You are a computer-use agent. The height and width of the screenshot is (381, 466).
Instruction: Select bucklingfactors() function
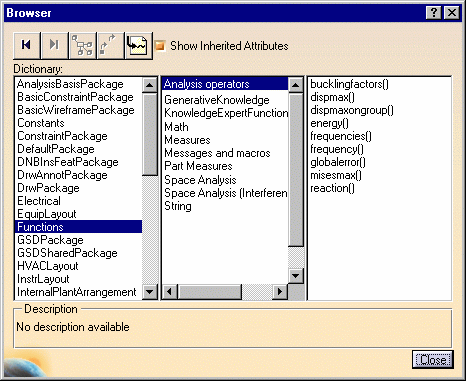pos(349,84)
